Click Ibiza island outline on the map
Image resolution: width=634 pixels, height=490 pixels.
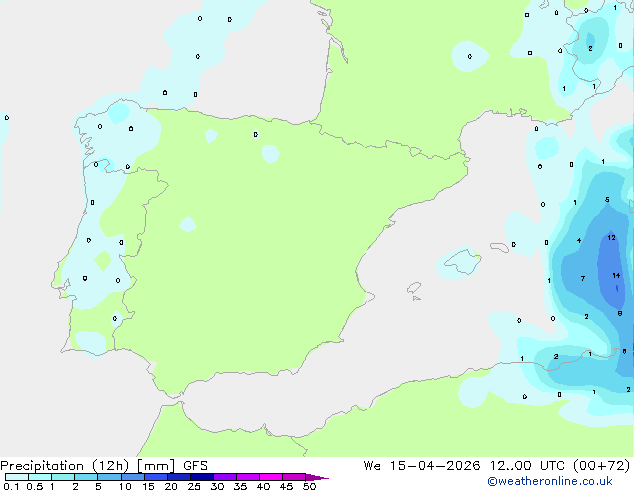(414, 288)
